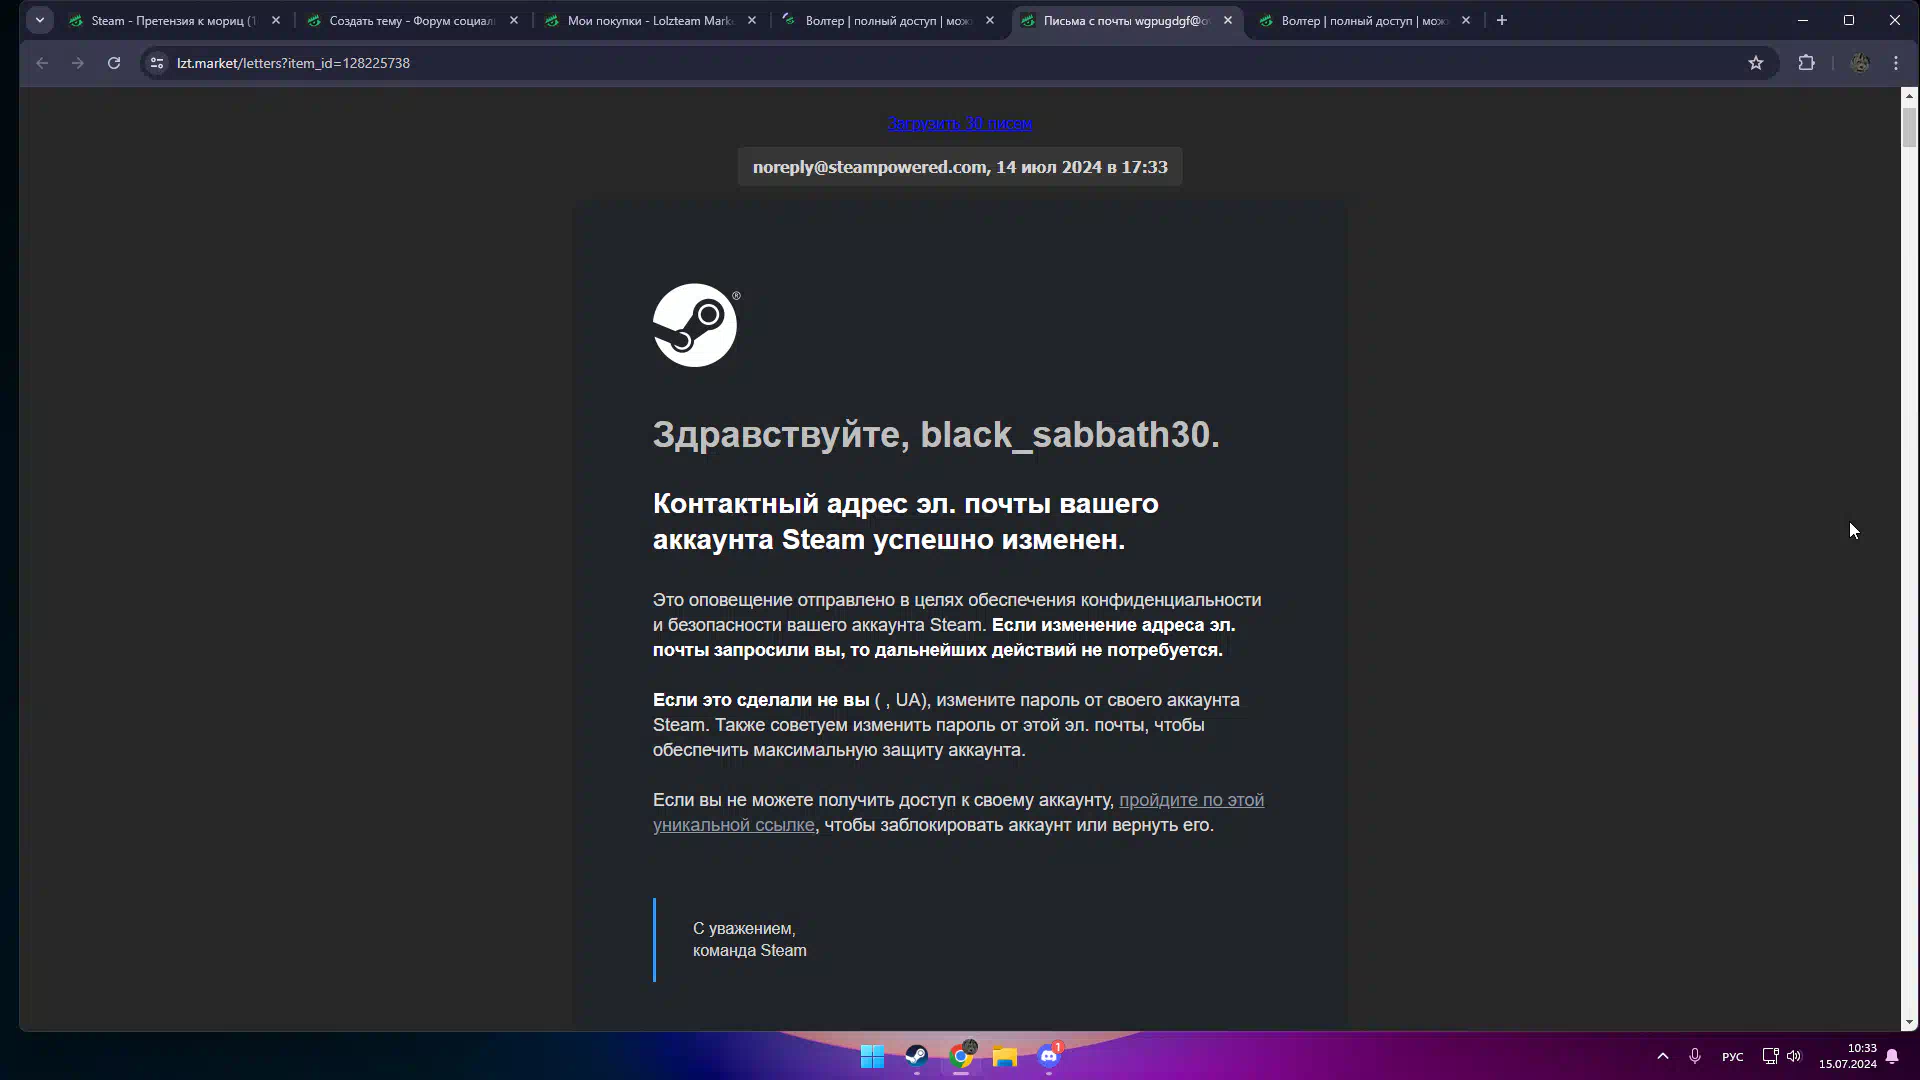Click the reload page icon

pos(114,63)
